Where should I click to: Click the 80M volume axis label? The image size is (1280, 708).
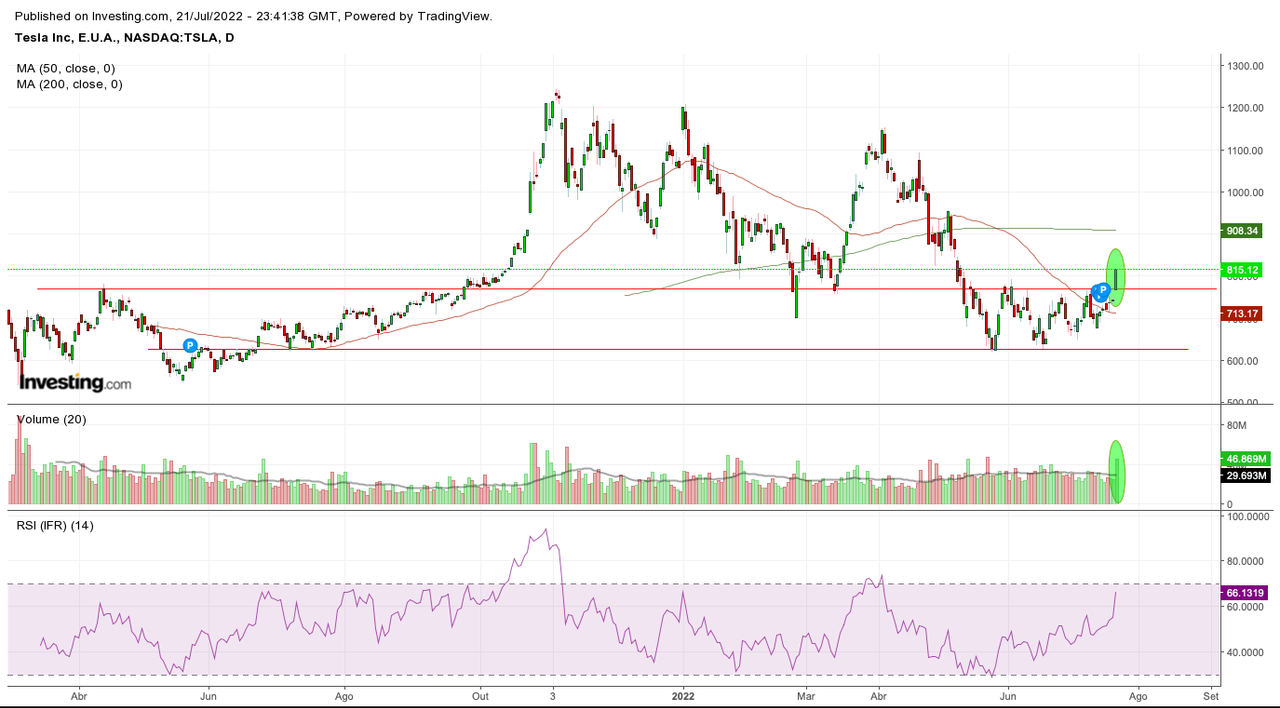tap(1238, 425)
